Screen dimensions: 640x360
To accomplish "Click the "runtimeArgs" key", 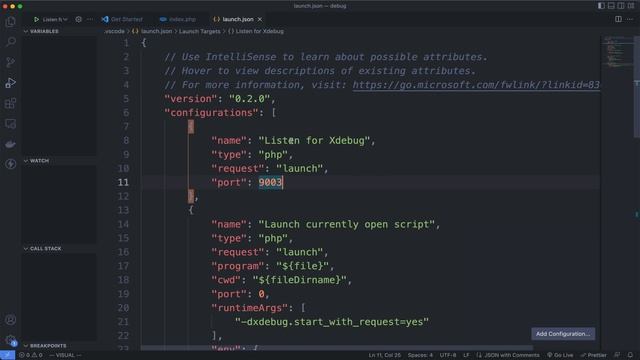I will tap(249, 308).
